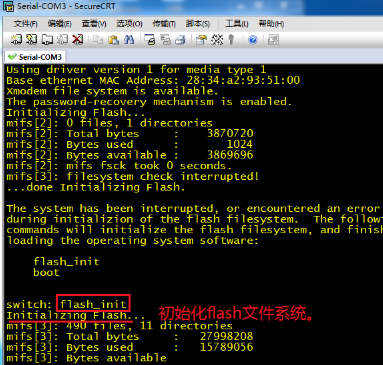Screen dimensions: 383x365
Task: Open the 选项(O) menu
Action: [129, 24]
